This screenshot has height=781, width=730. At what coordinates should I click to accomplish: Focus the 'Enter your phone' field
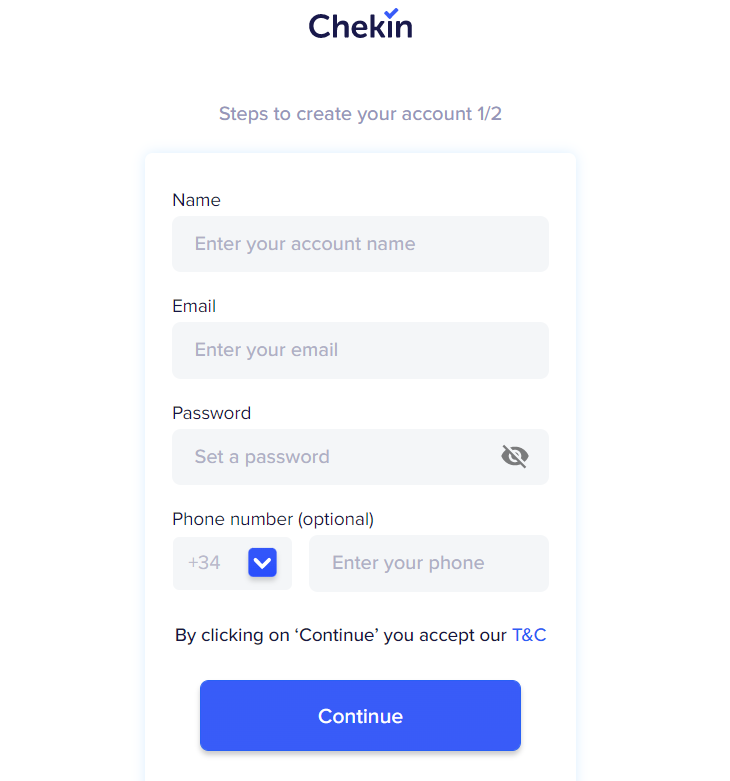point(428,563)
